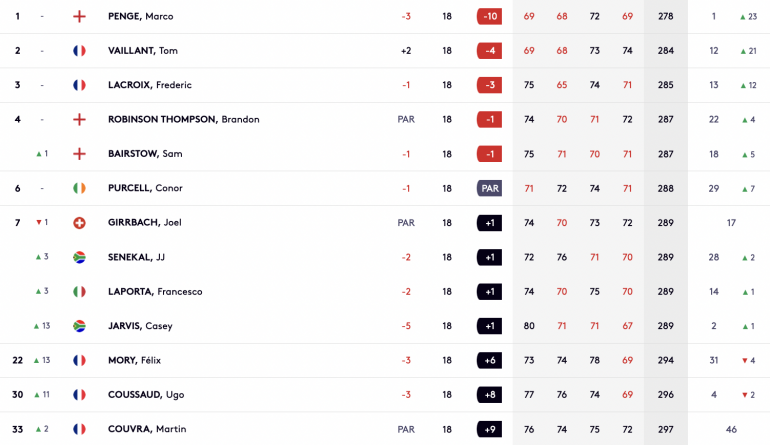This screenshot has width=770, height=445.
Task: Click total 278 in Penge row
Action: pyautogui.click(x=665, y=16)
